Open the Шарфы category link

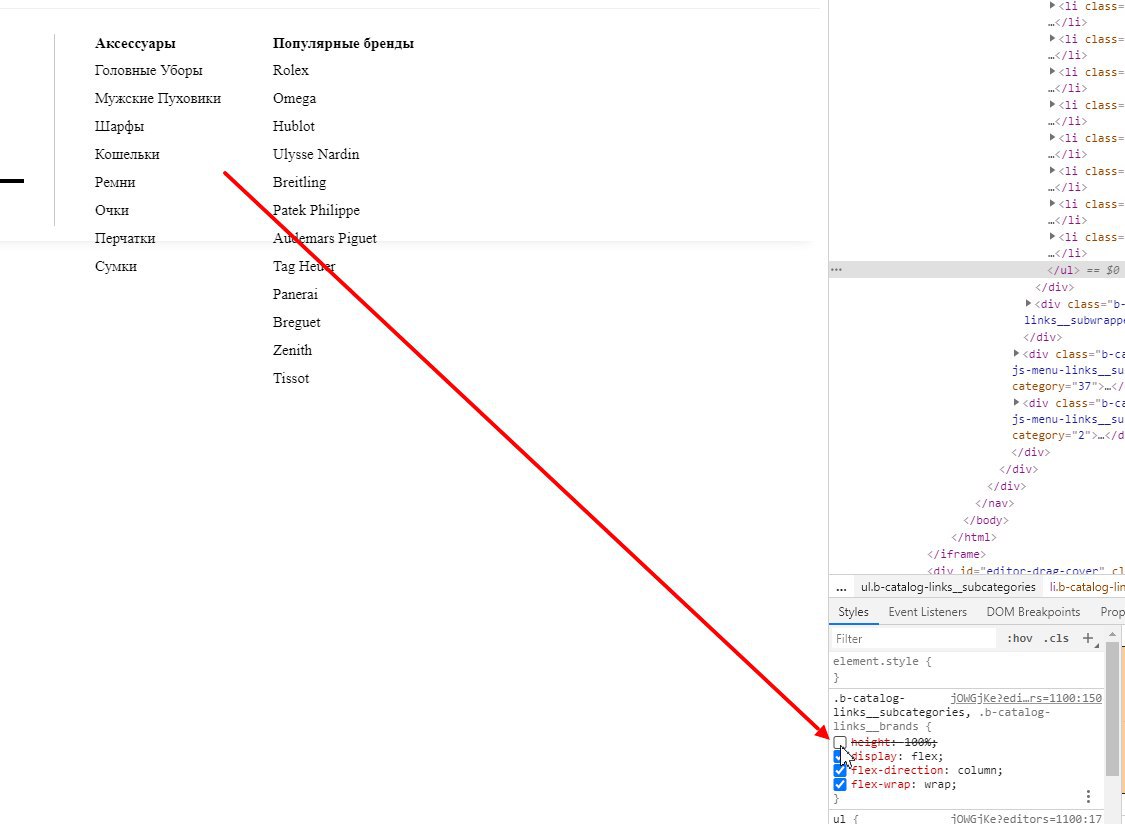click(x=119, y=126)
